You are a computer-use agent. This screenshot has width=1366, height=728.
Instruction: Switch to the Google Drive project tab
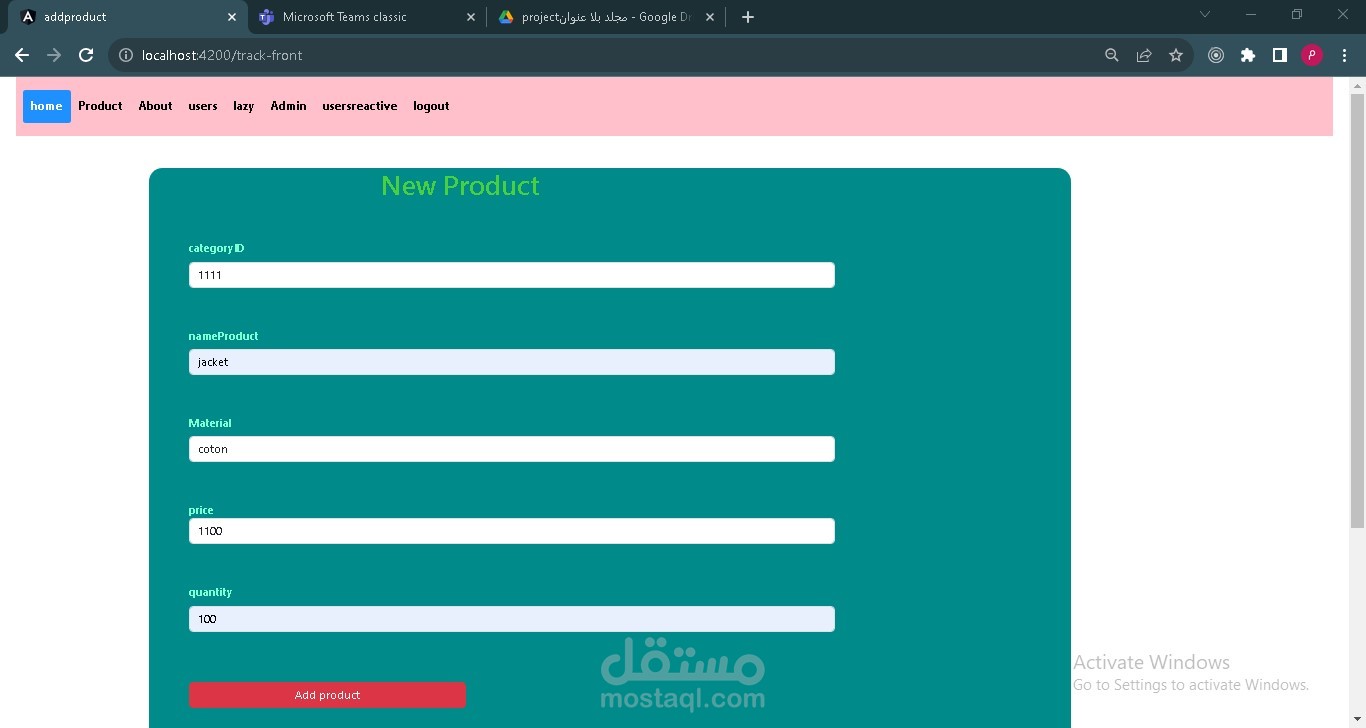coord(607,17)
